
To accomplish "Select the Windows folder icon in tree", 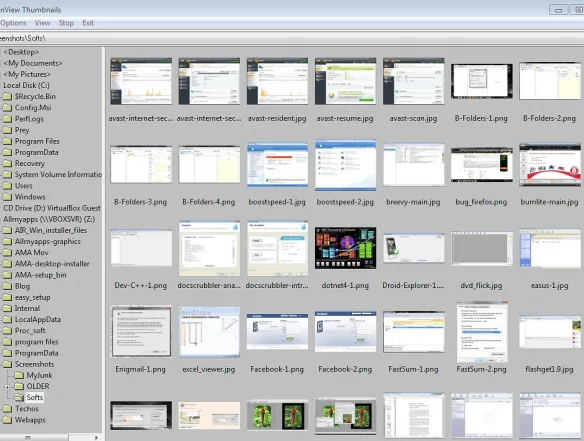I will [x=7, y=197].
